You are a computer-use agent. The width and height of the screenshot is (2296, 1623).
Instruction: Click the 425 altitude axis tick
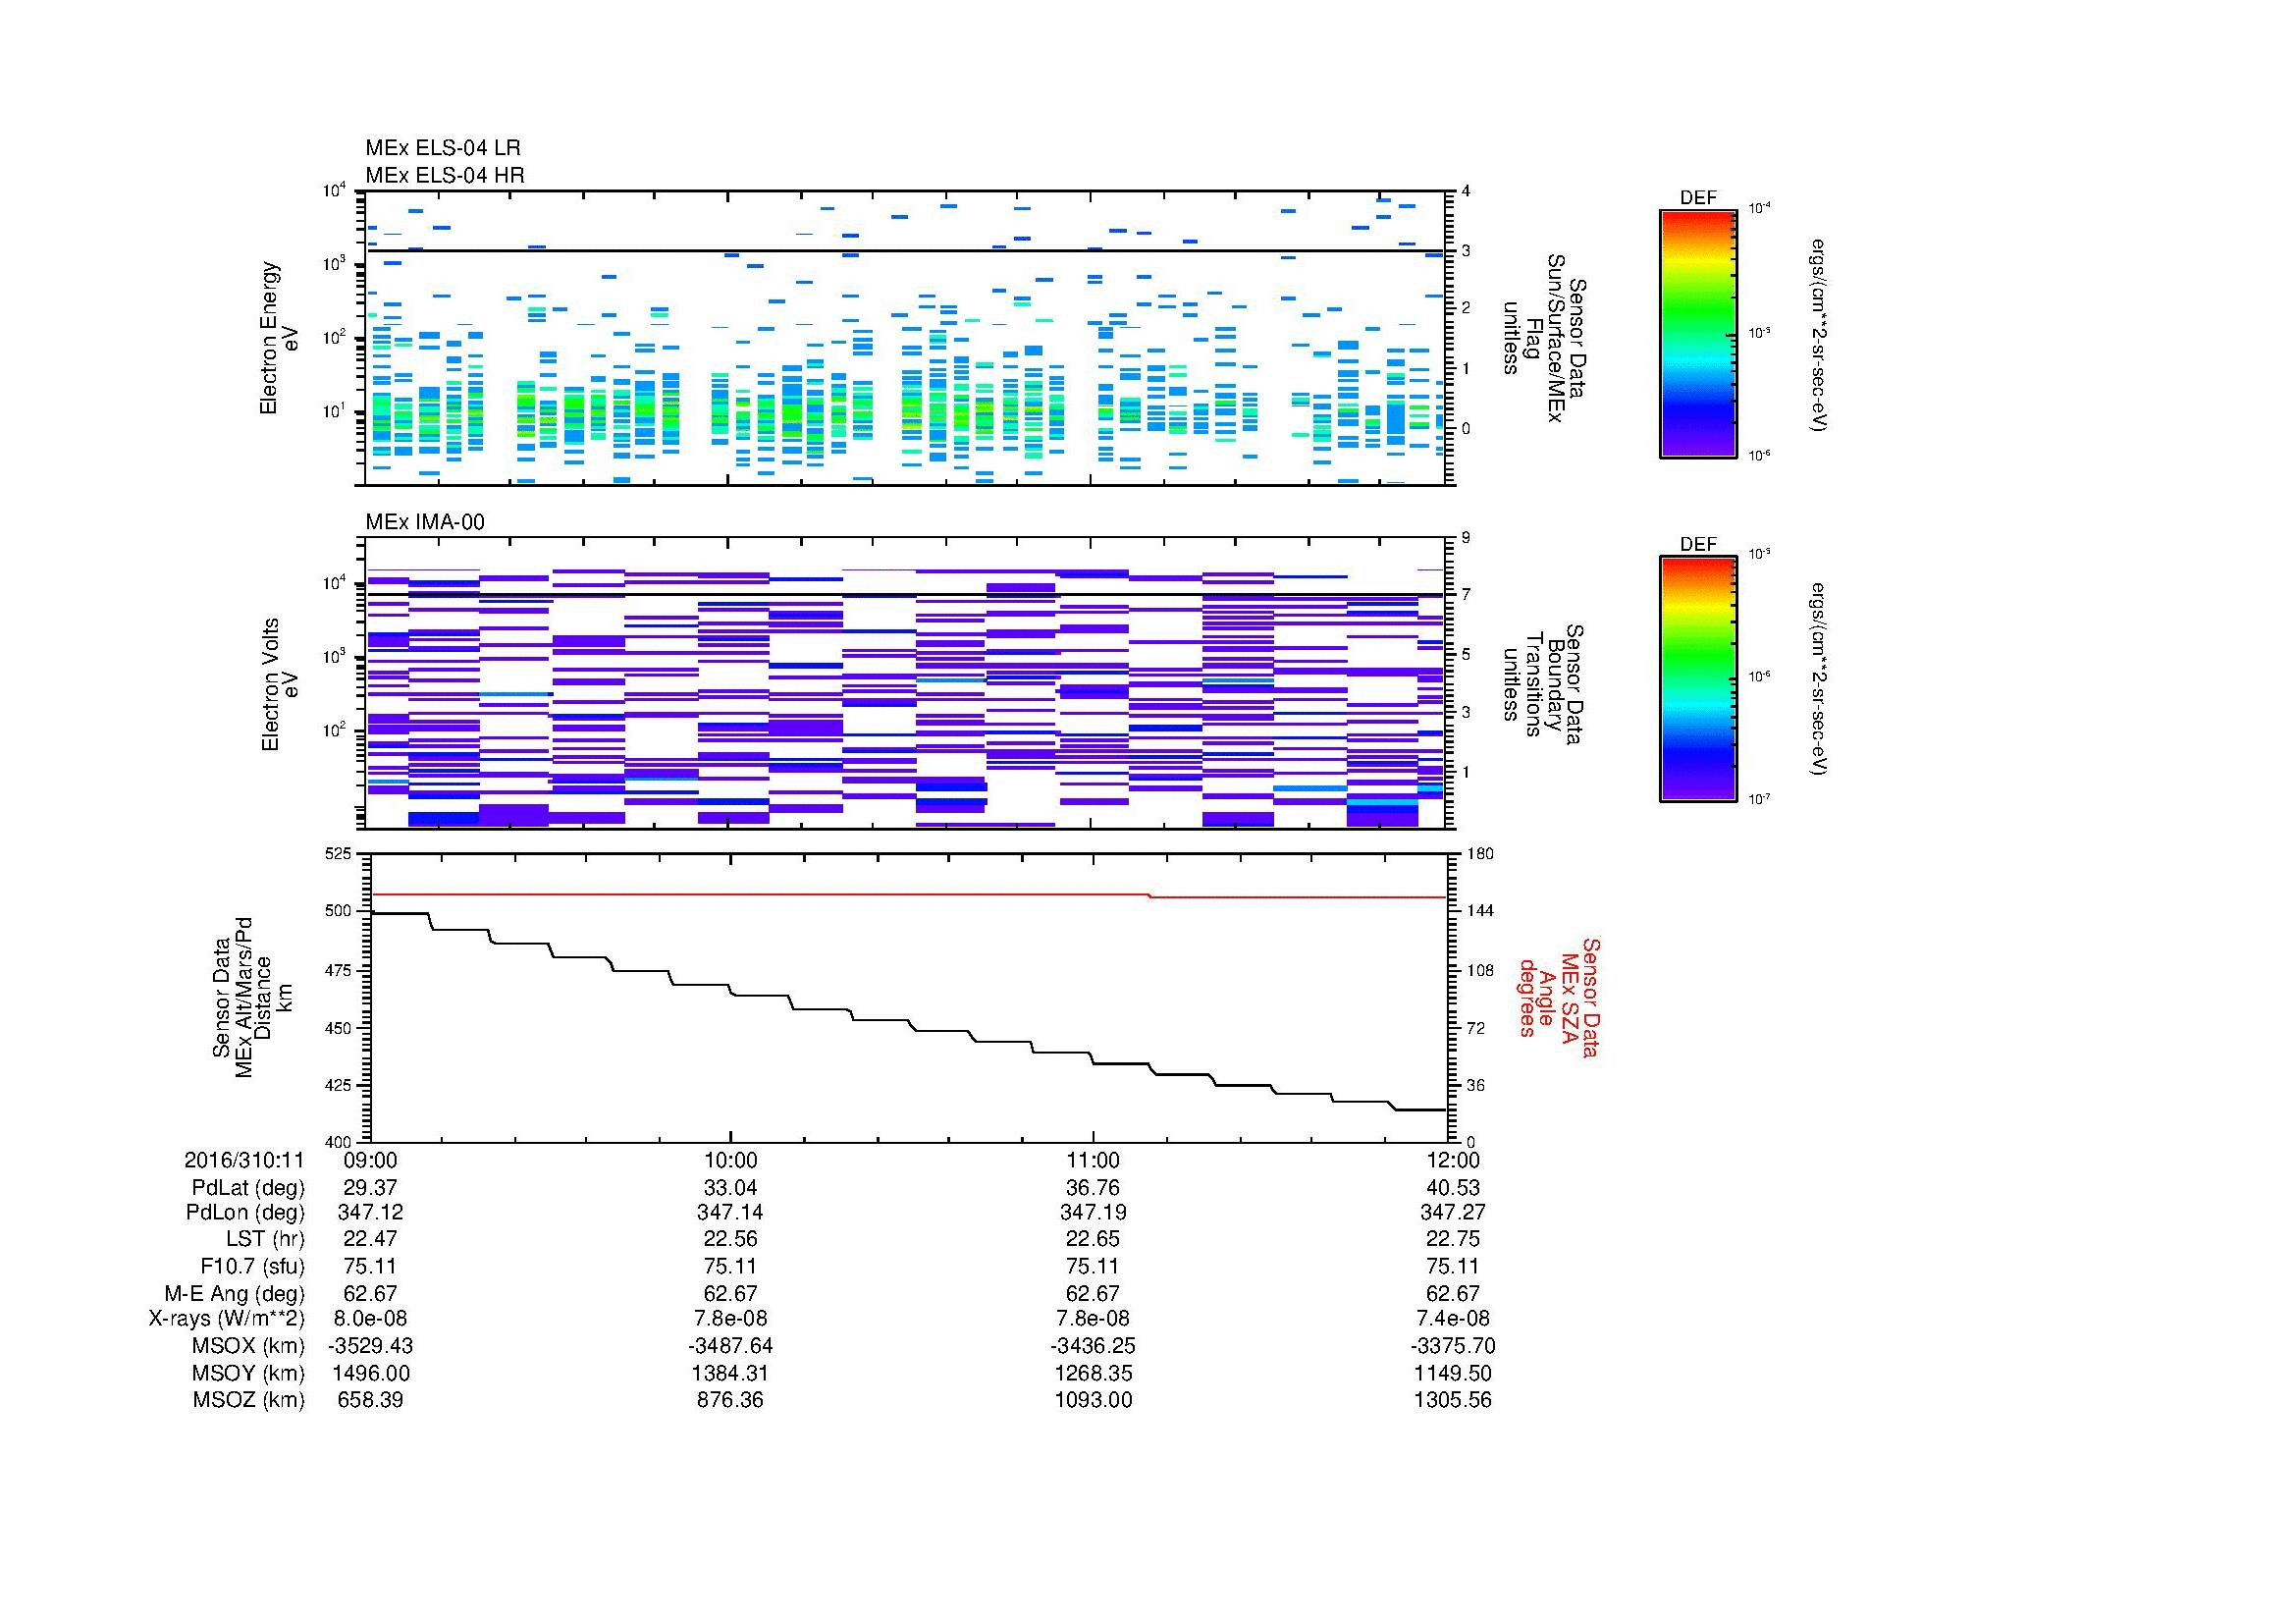tap(339, 1085)
